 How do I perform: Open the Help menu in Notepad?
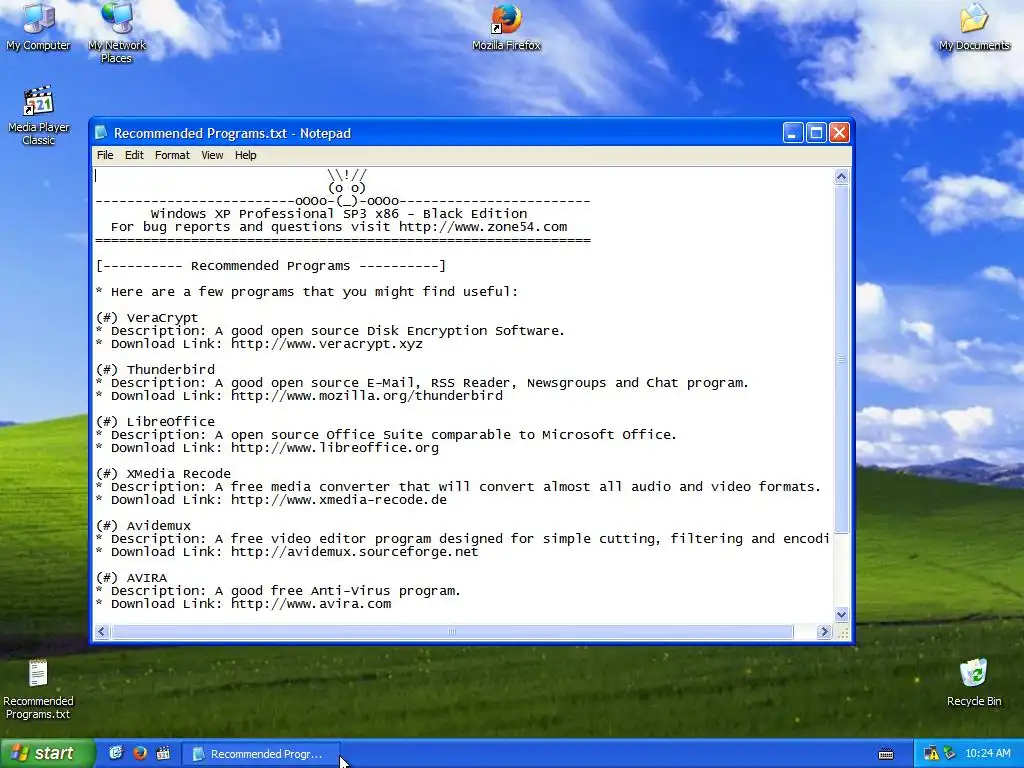coord(246,155)
